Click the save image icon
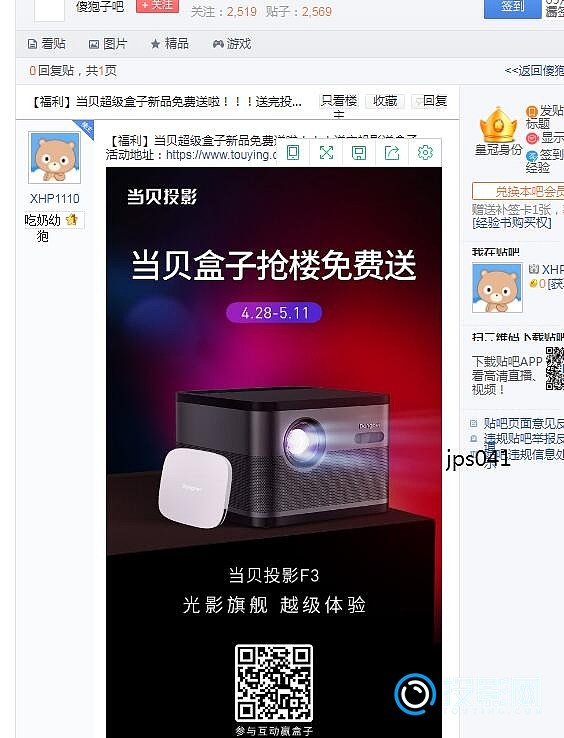The image size is (564, 738). click(x=359, y=152)
